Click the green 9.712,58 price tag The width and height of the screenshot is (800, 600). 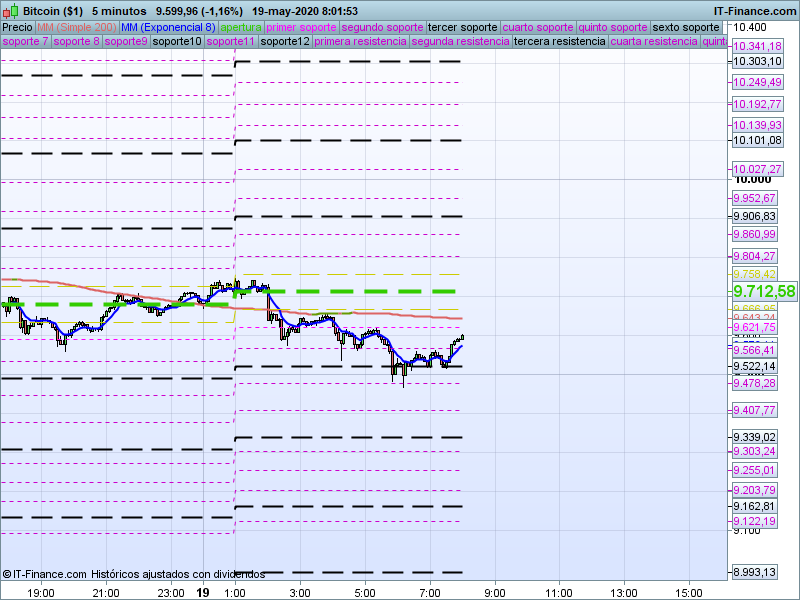point(764,291)
